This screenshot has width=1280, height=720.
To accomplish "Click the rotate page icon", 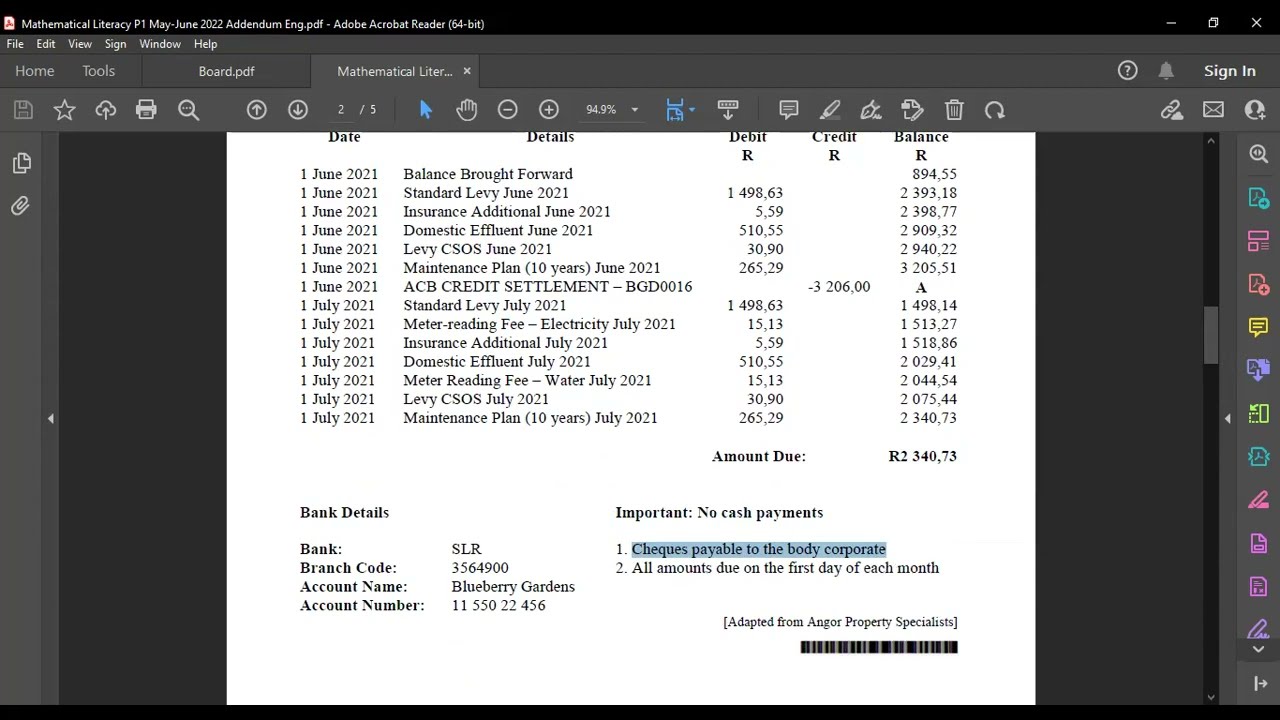I will (x=994, y=110).
